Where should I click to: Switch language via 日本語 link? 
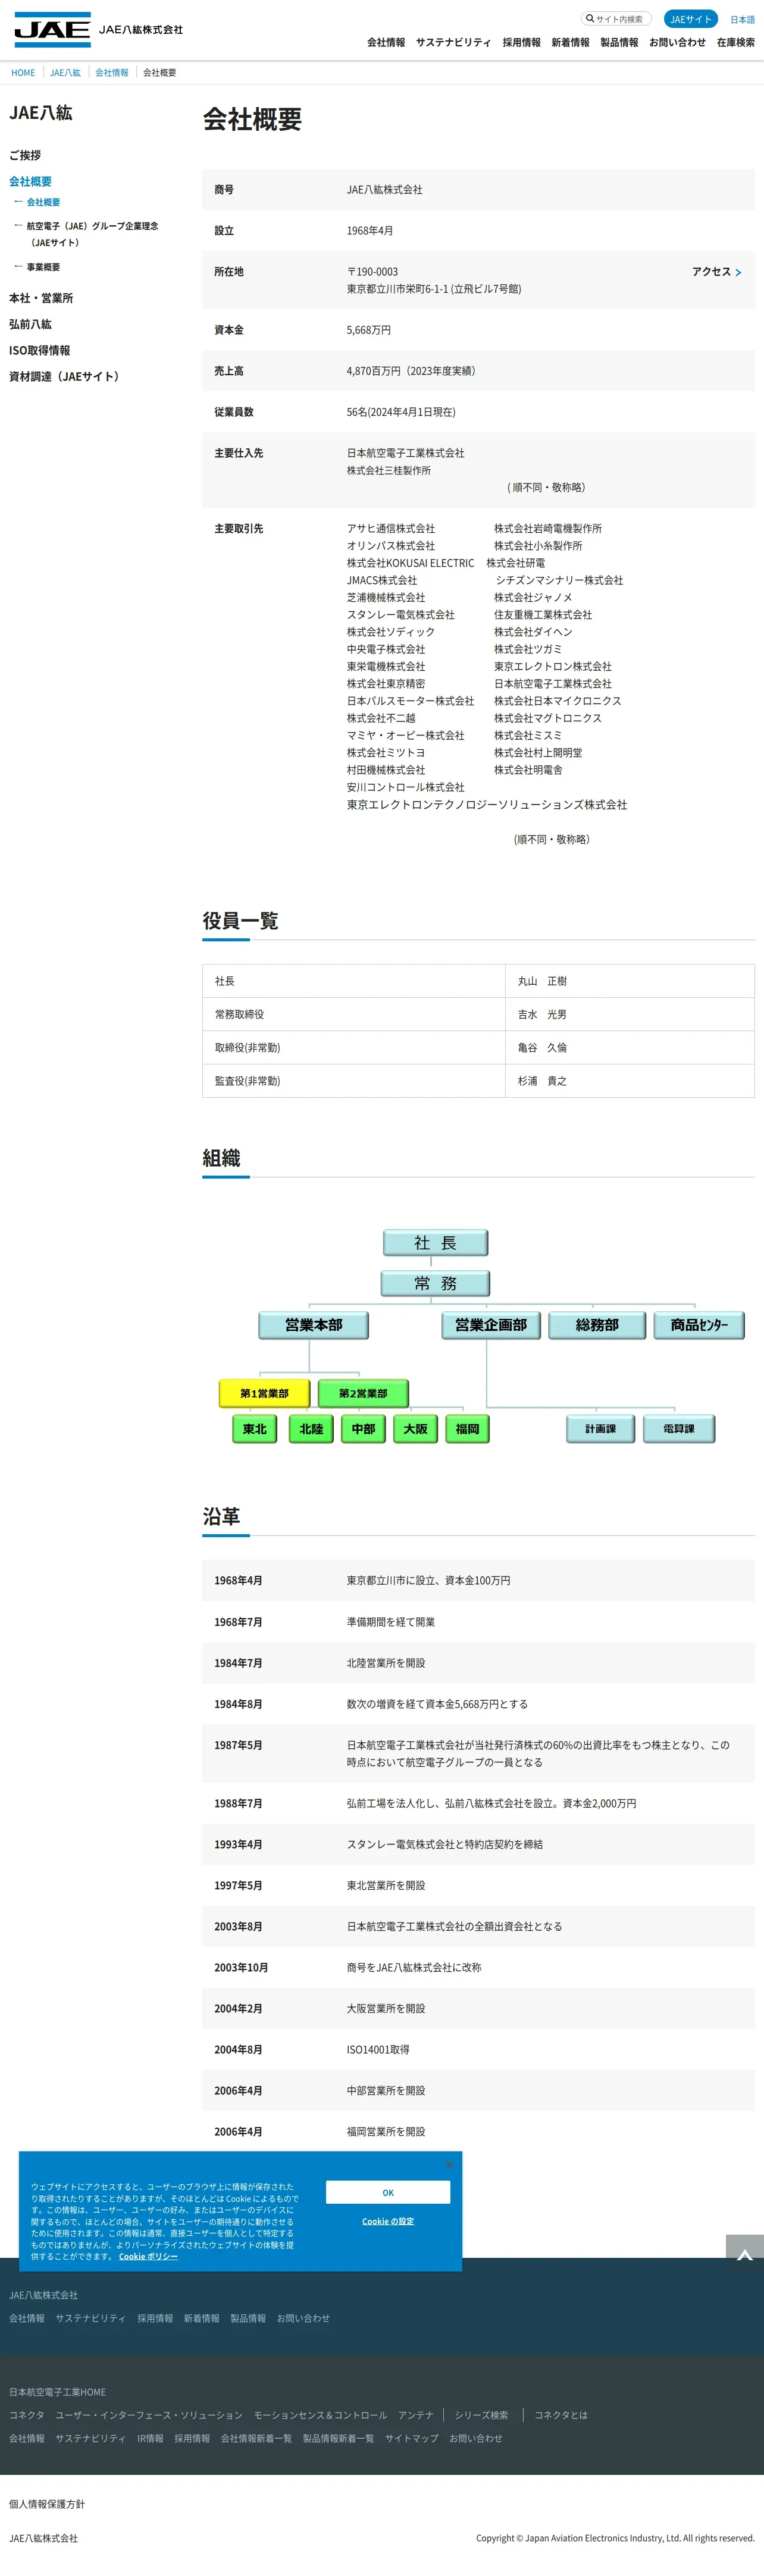point(742,20)
